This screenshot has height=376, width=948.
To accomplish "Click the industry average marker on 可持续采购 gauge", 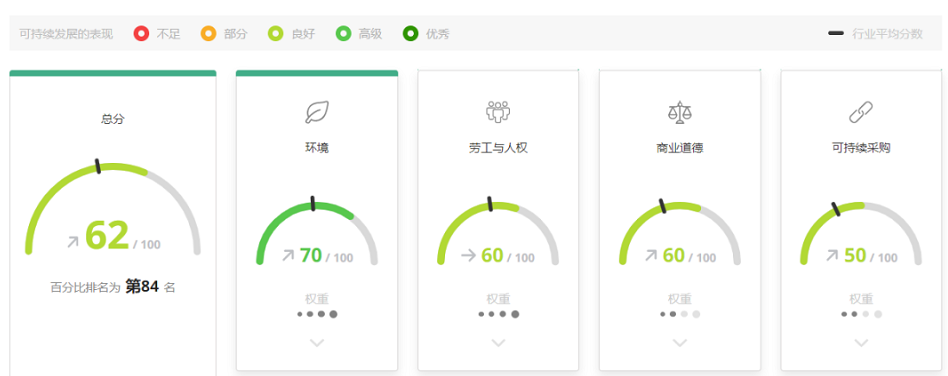I will coord(836,209).
